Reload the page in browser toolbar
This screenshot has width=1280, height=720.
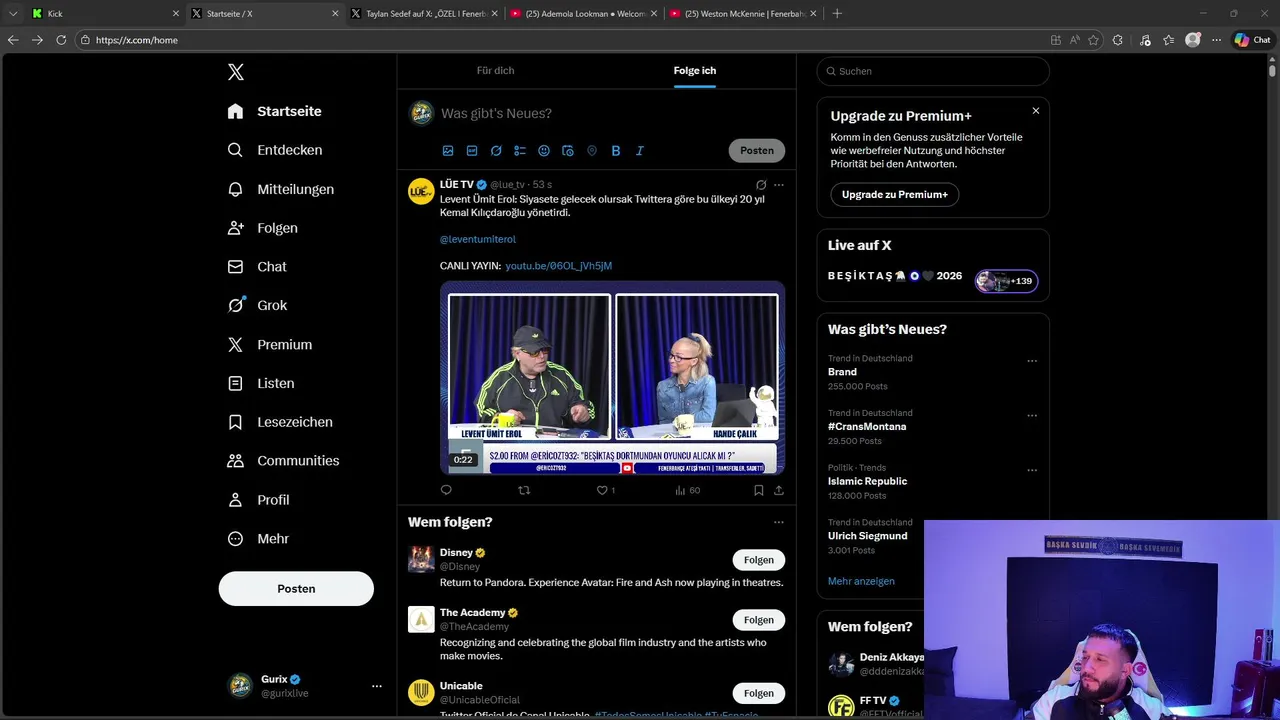click(x=61, y=40)
